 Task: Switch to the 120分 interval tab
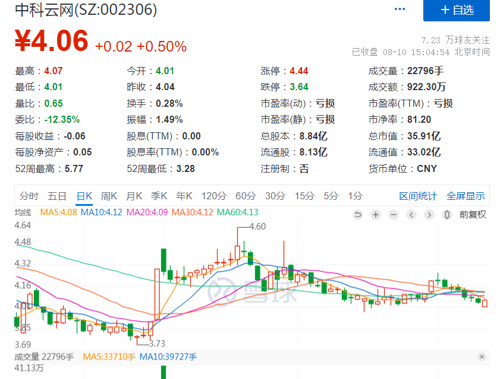pos(214,196)
